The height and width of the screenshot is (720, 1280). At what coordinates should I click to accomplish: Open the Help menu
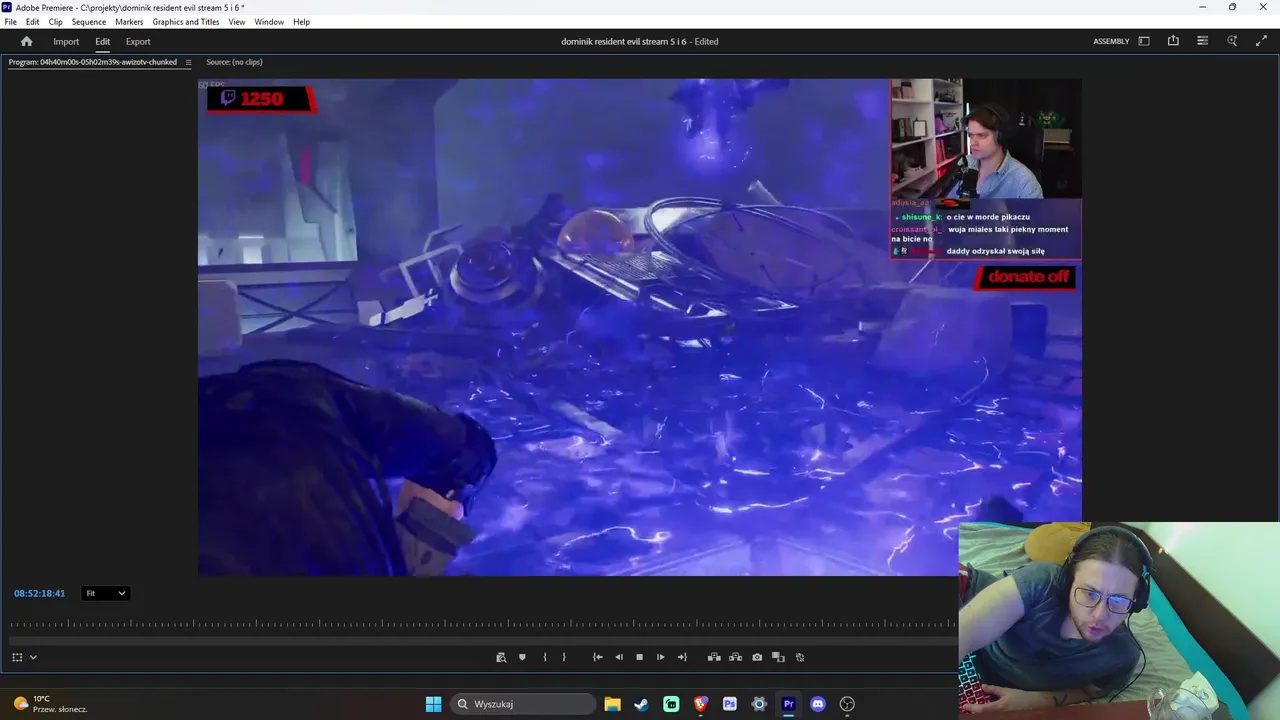(x=301, y=22)
